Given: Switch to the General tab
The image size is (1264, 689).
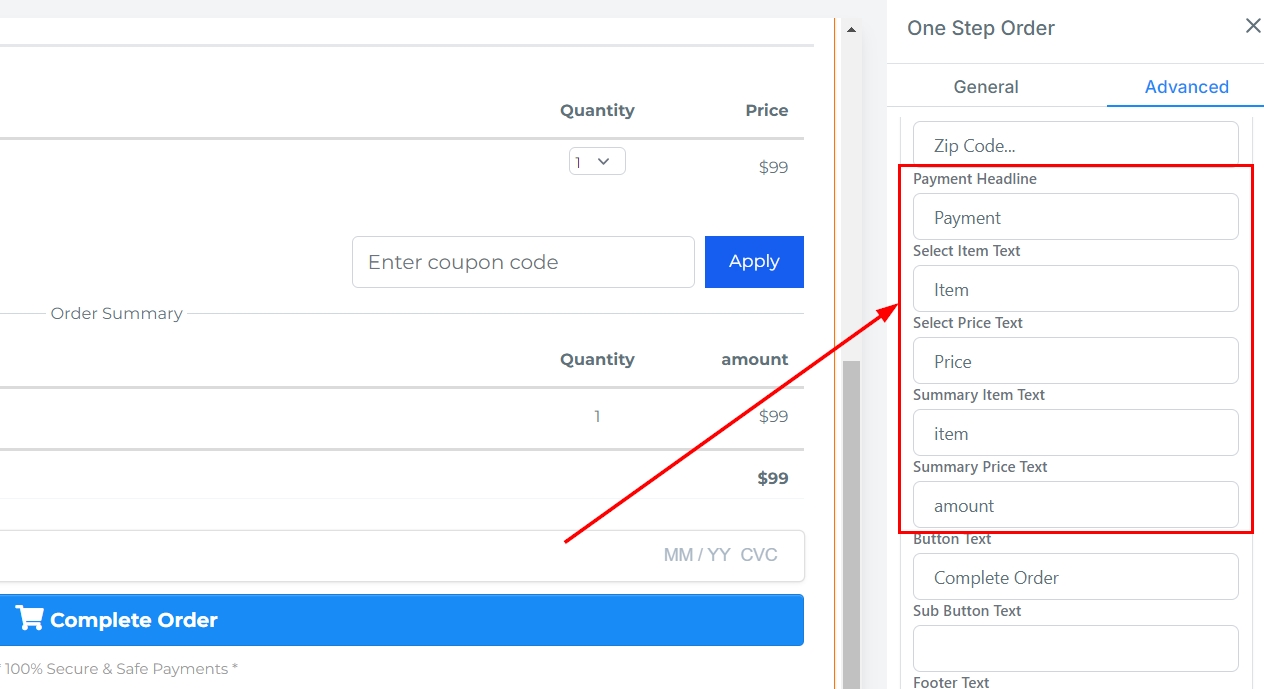Looking at the screenshot, I should point(986,87).
